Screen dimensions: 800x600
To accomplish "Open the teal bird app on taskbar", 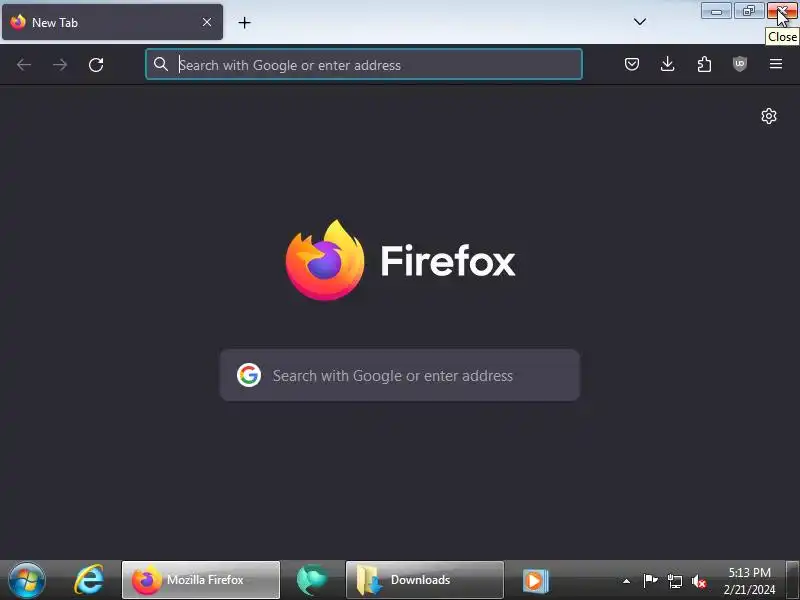I will click(x=312, y=580).
